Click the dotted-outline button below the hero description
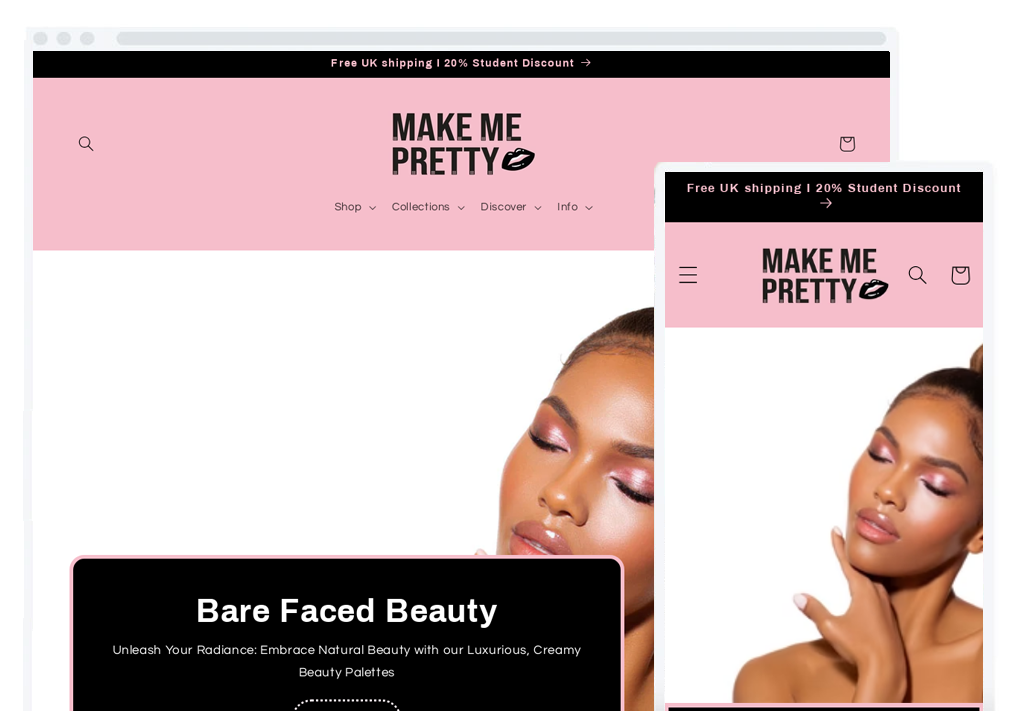This screenshot has width=1024, height=711. [x=347, y=704]
